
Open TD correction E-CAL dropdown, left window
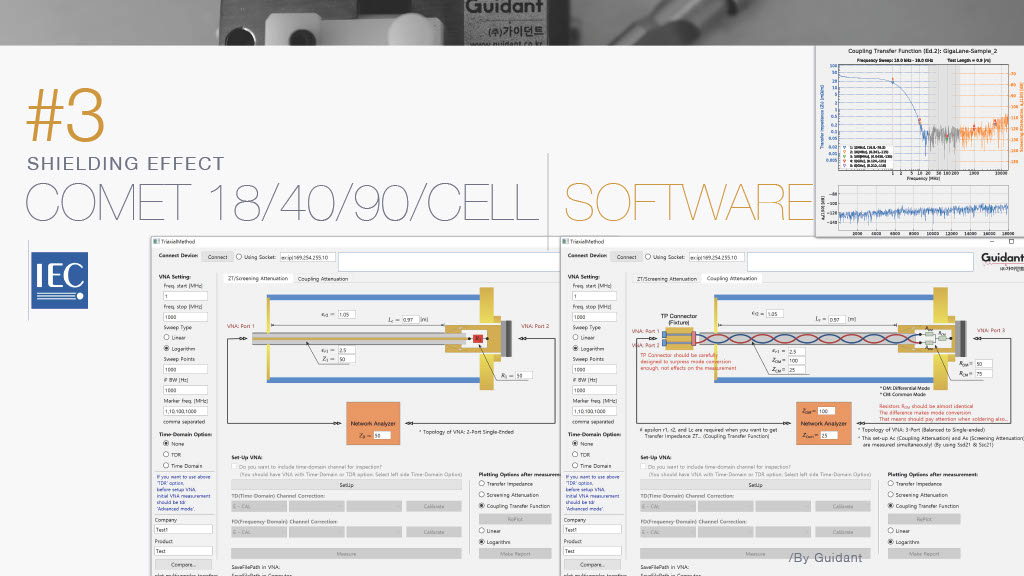[259, 506]
